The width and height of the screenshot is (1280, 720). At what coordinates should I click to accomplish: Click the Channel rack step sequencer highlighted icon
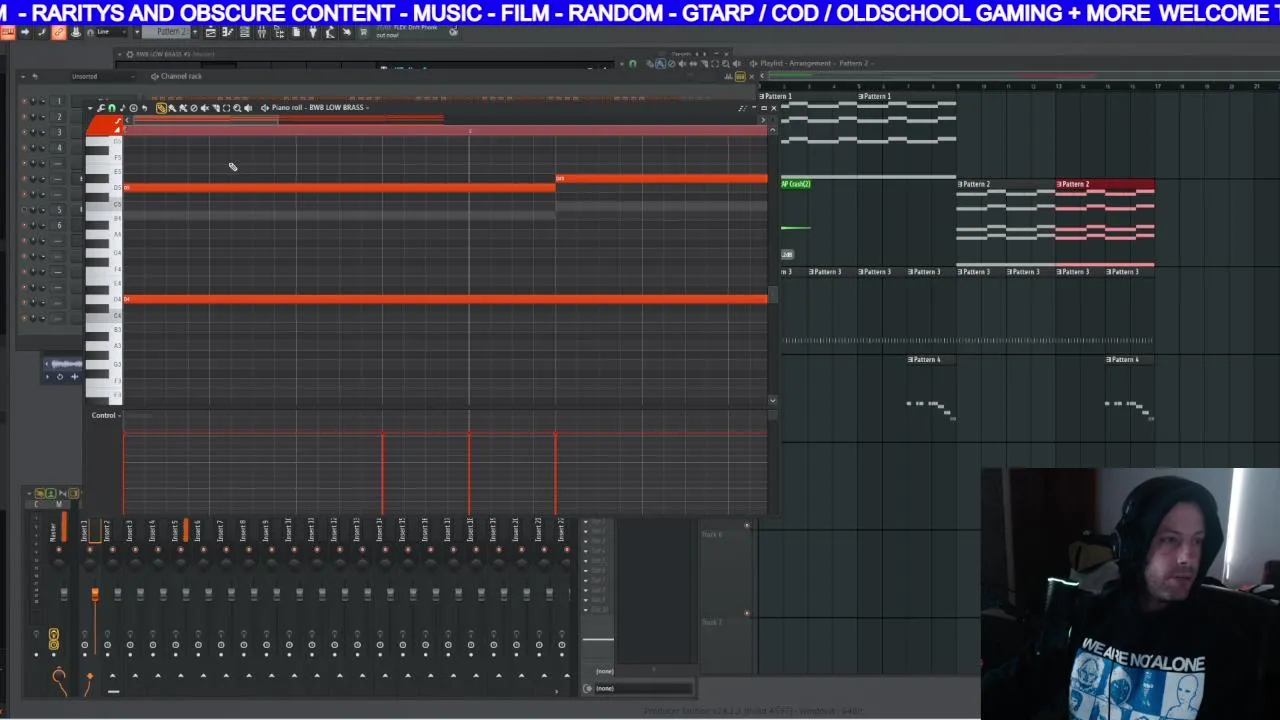click(x=740, y=76)
